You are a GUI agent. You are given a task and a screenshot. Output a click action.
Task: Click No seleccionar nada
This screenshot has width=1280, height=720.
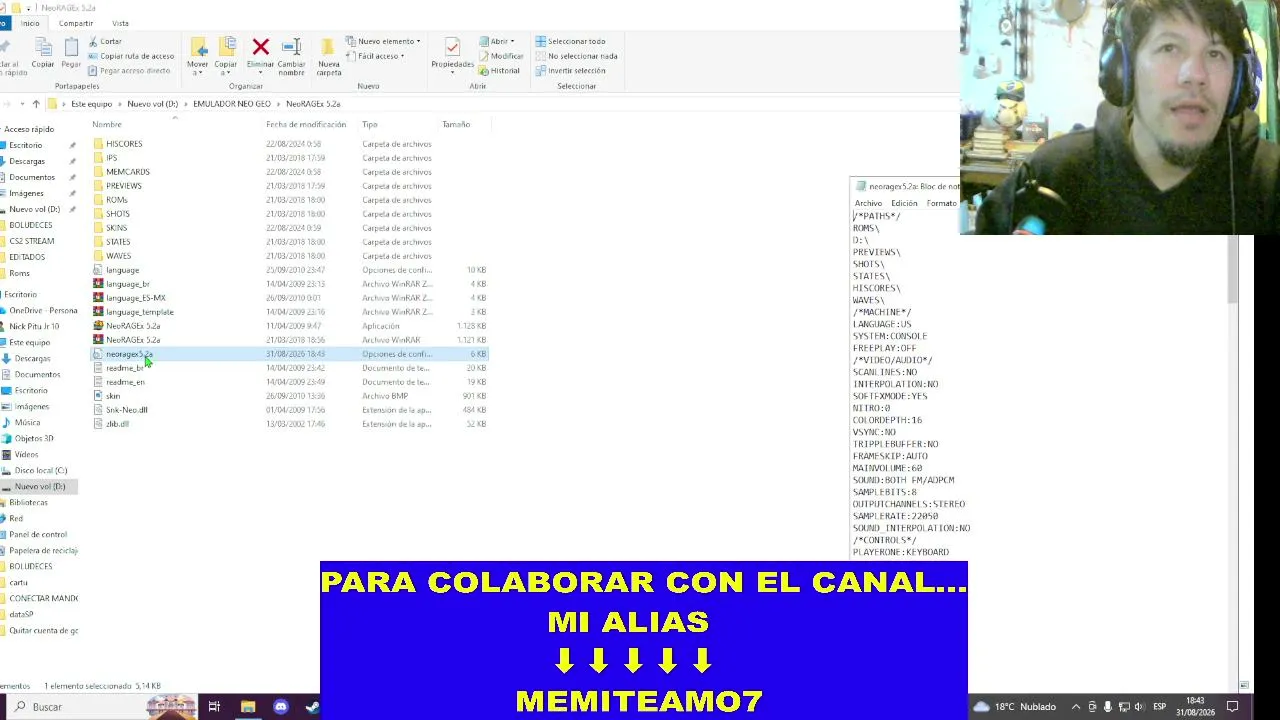pos(576,56)
